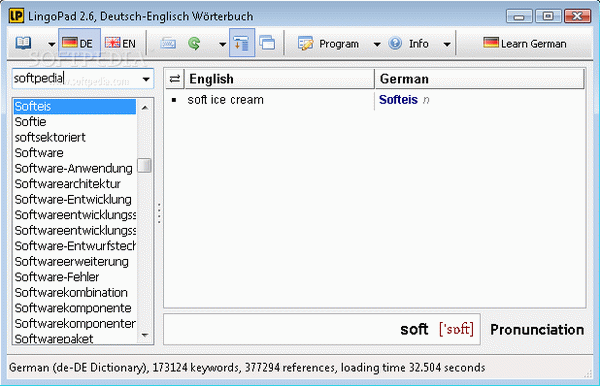Click the open dictionary book icon
Viewport: 600px width, 386px height.
click(x=23, y=43)
